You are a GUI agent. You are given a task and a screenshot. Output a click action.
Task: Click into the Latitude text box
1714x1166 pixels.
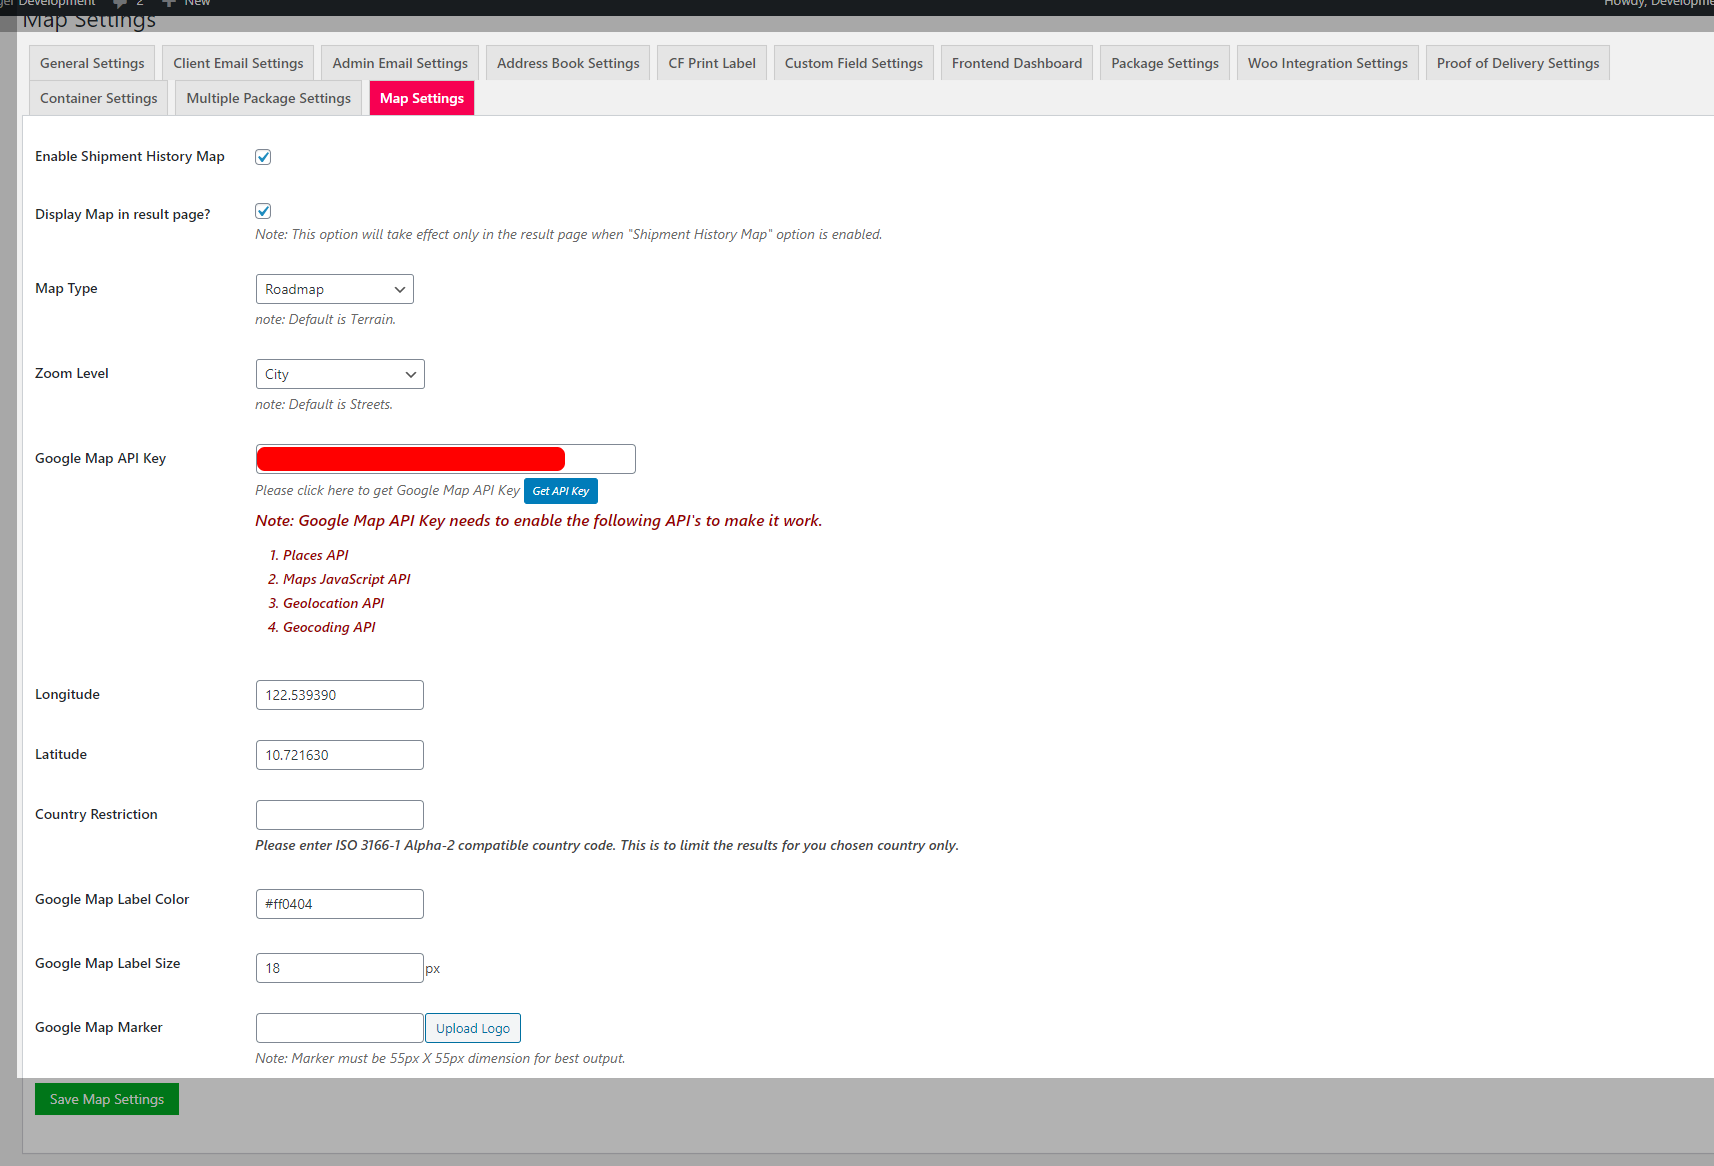(339, 755)
